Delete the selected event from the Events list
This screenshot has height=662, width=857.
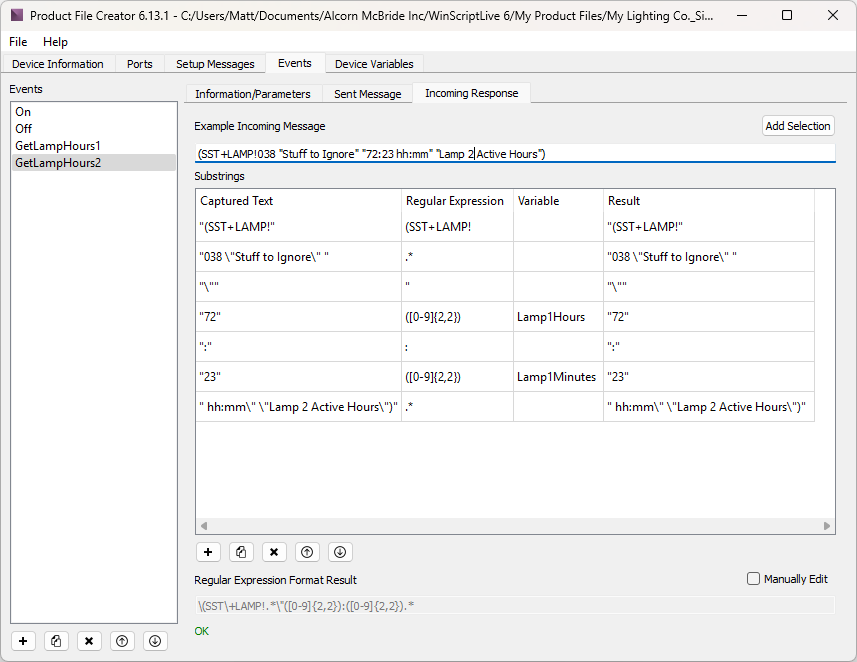pos(89,641)
